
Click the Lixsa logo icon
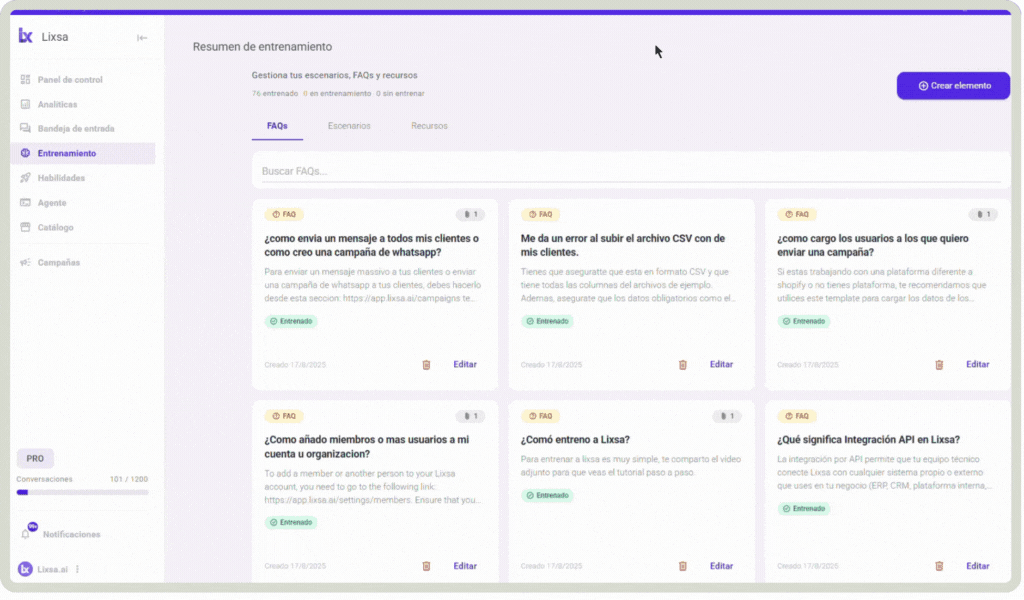(x=26, y=37)
